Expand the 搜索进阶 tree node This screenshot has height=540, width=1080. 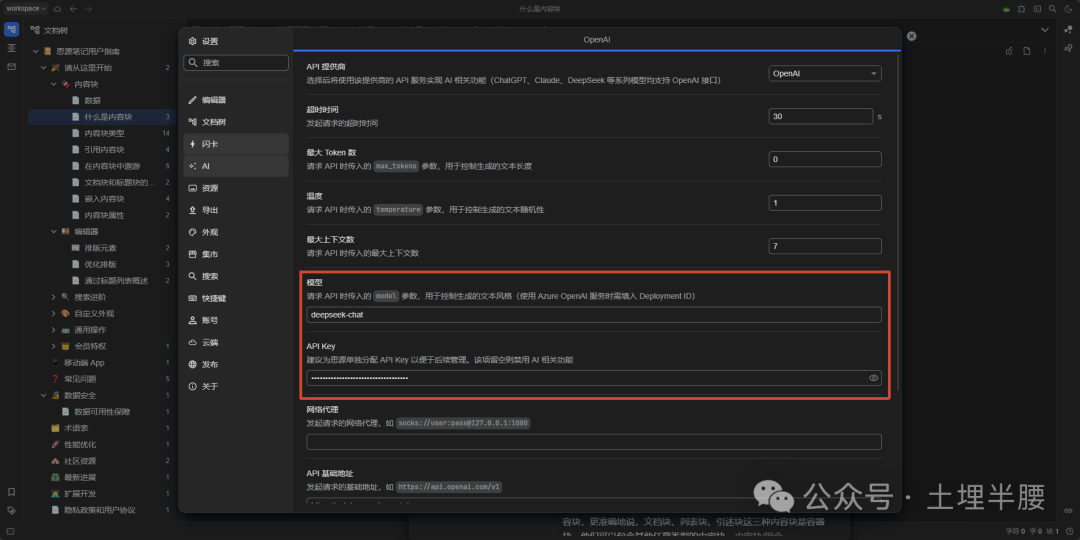click(x=54, y=297)
